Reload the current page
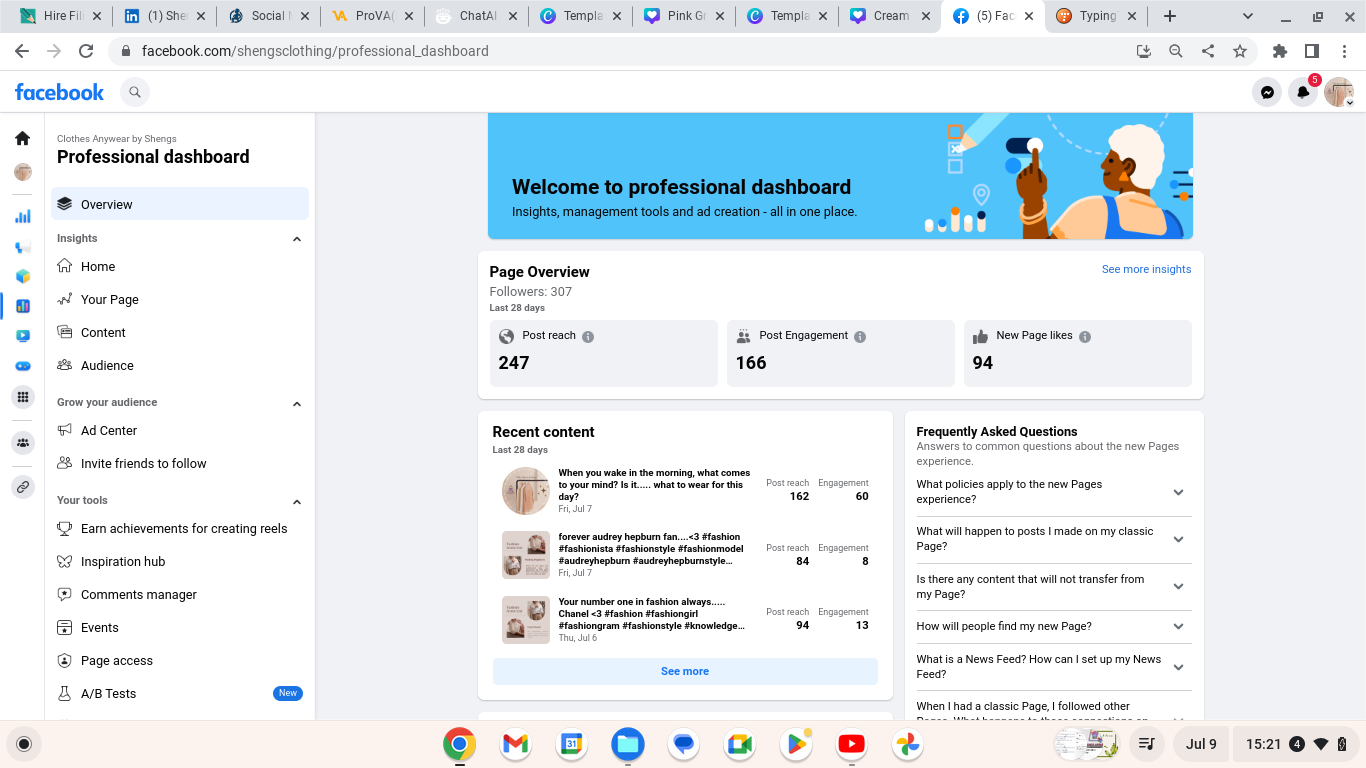 pyautogui.click(x=86, y=51)
